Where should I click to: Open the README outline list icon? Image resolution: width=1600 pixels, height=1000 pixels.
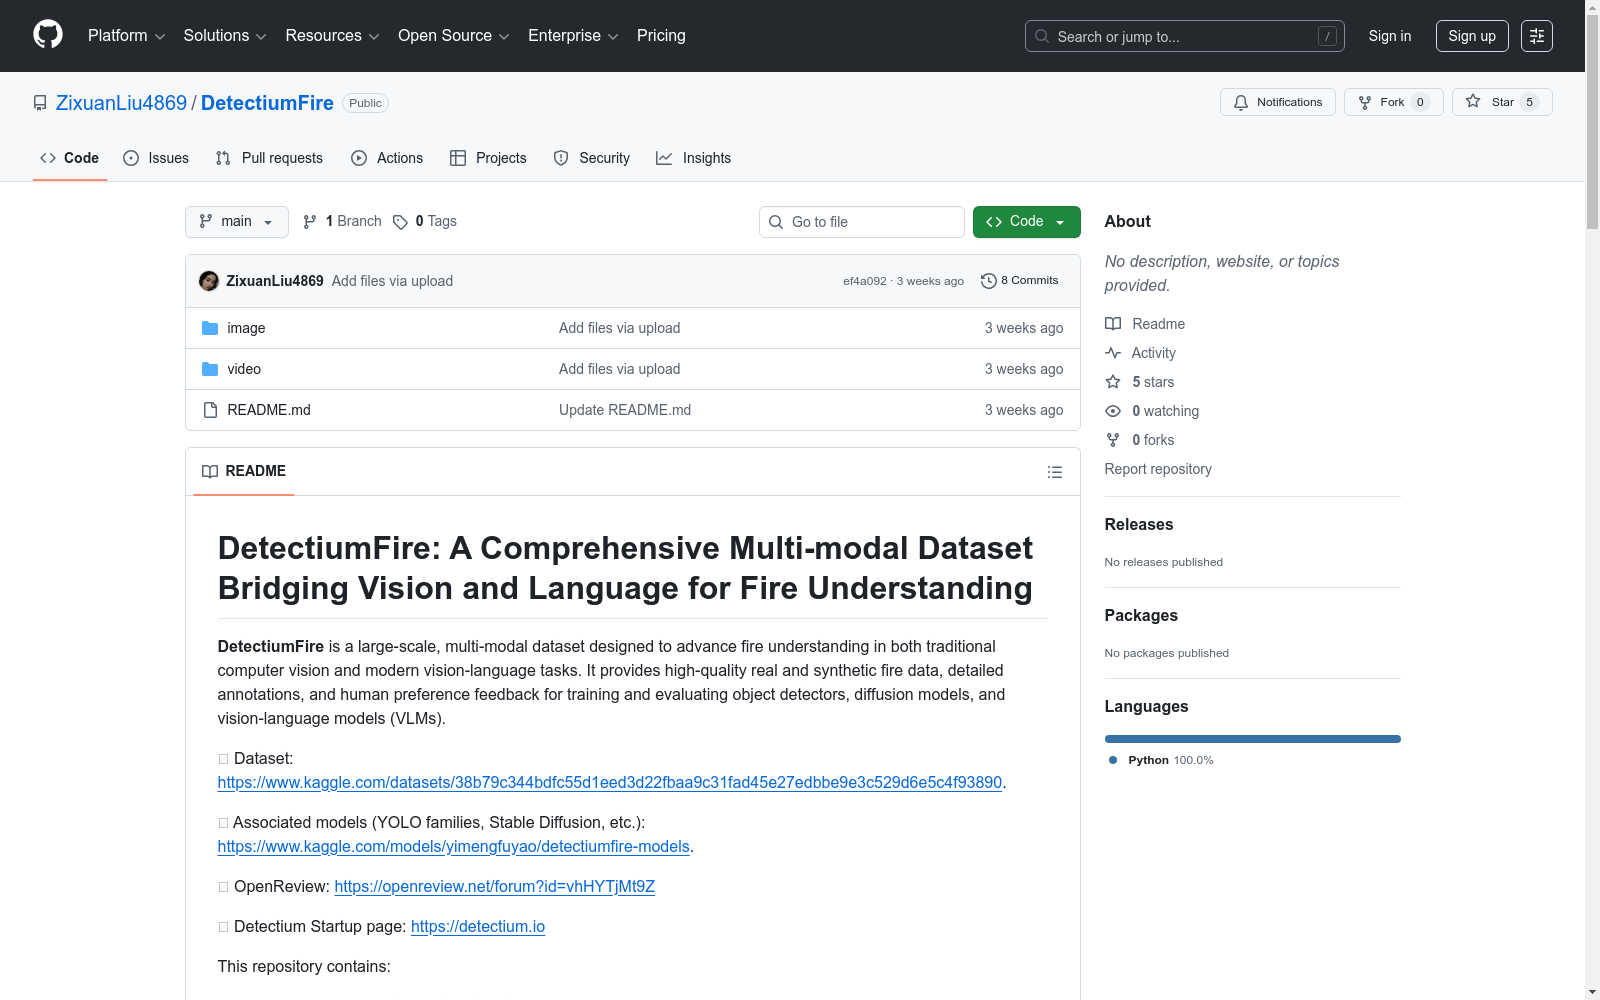(x=1054, y=472)
